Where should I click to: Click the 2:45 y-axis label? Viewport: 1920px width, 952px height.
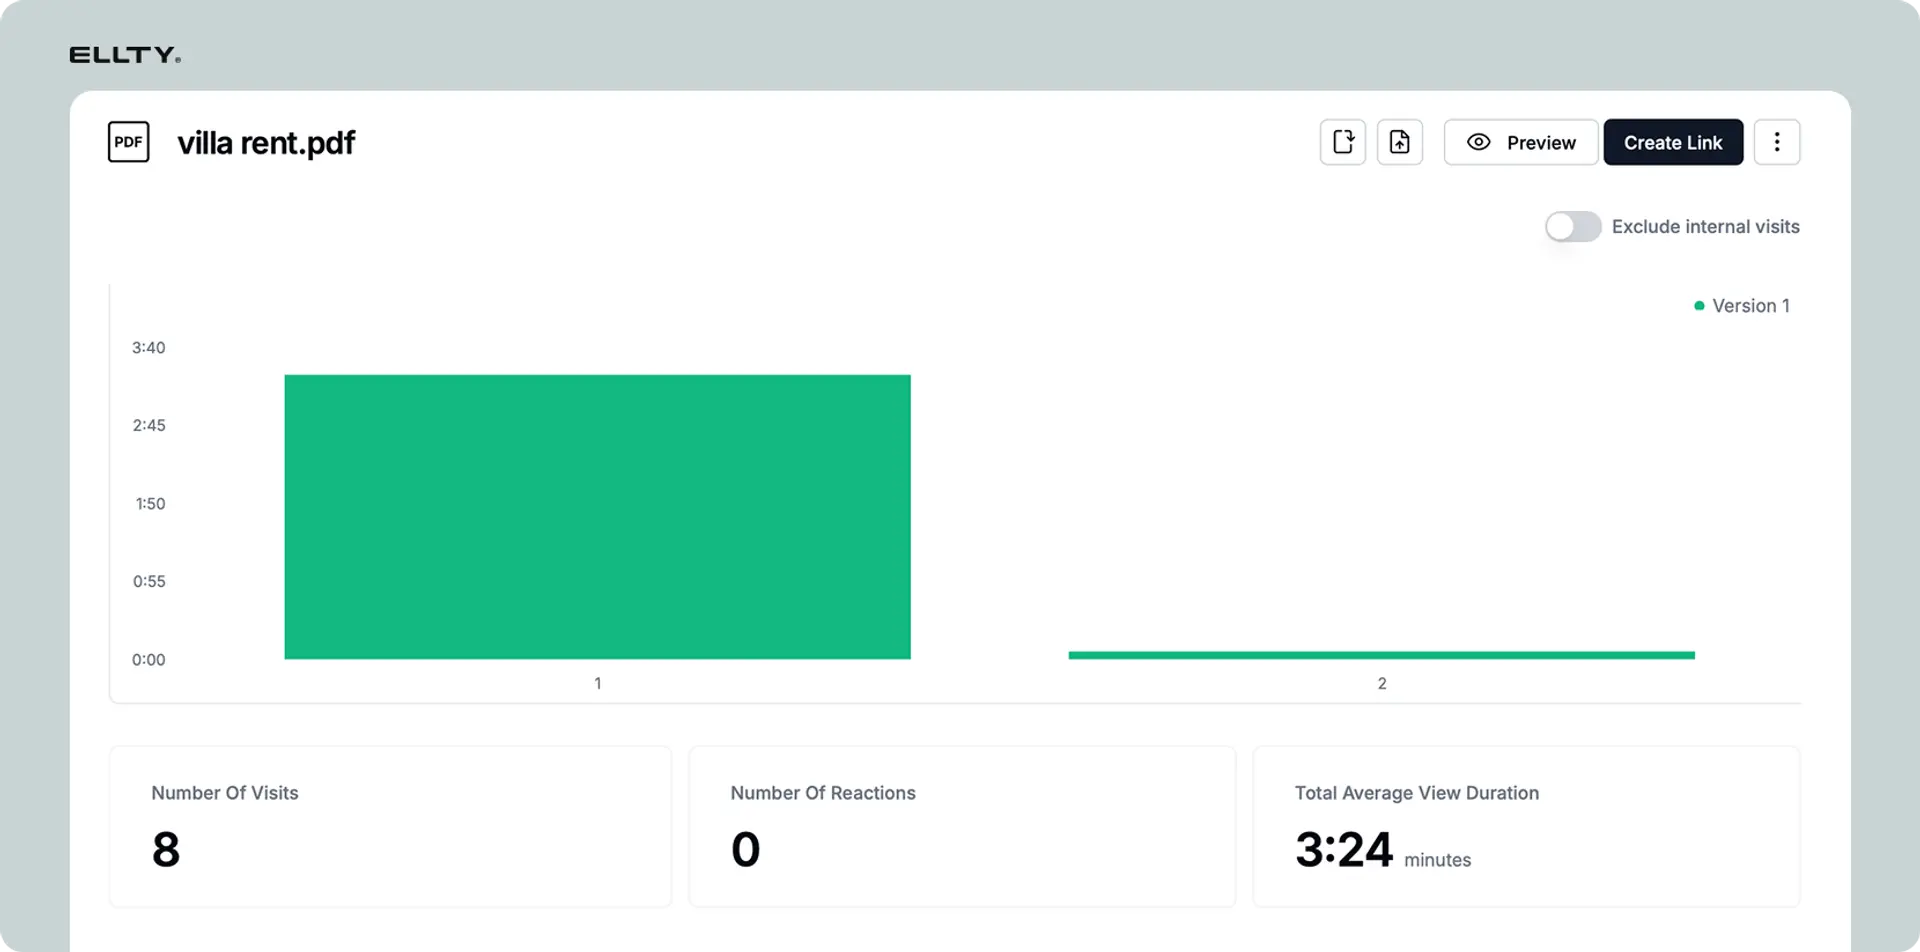click(x=149, y=426)
